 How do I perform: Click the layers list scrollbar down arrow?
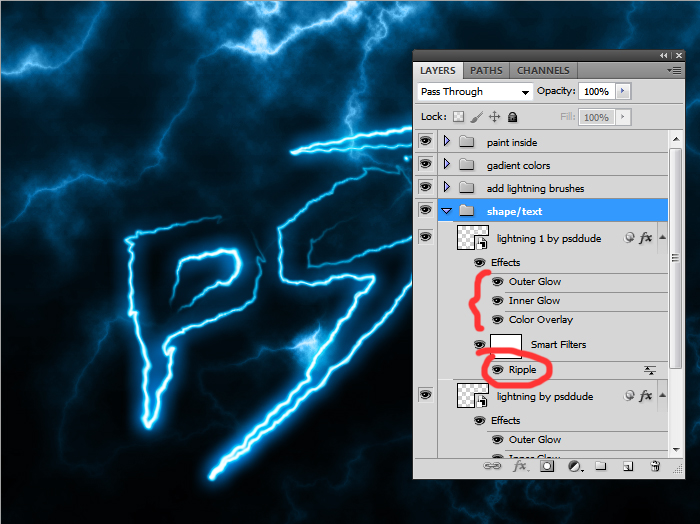point(676,450)
